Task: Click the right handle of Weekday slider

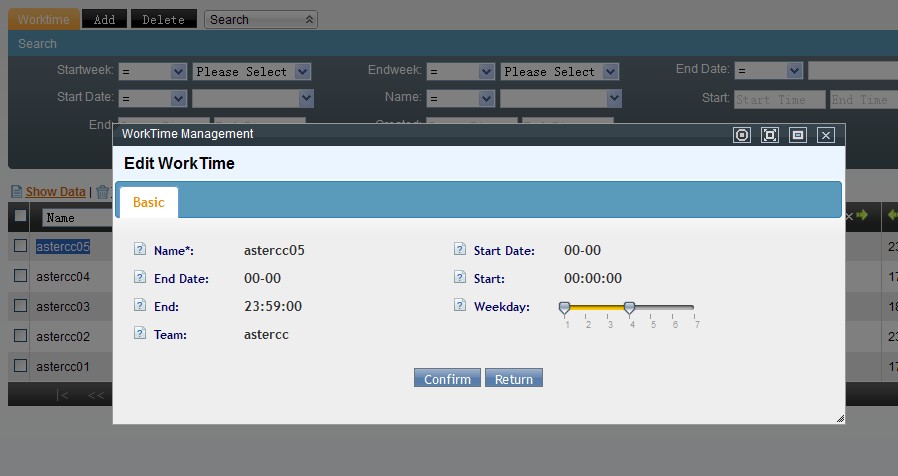Action: [629, 308]
